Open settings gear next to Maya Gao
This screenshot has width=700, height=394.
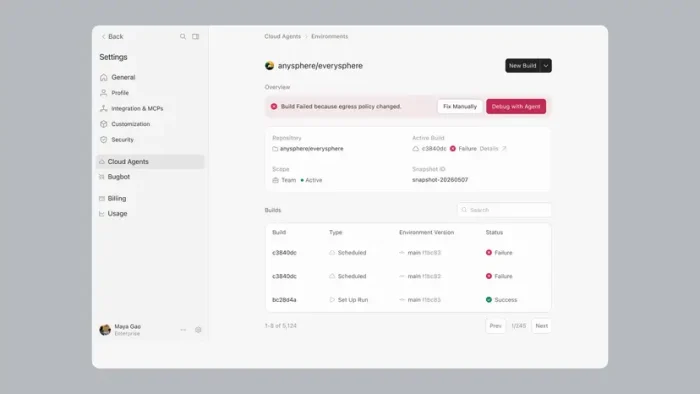coord(198,330)
